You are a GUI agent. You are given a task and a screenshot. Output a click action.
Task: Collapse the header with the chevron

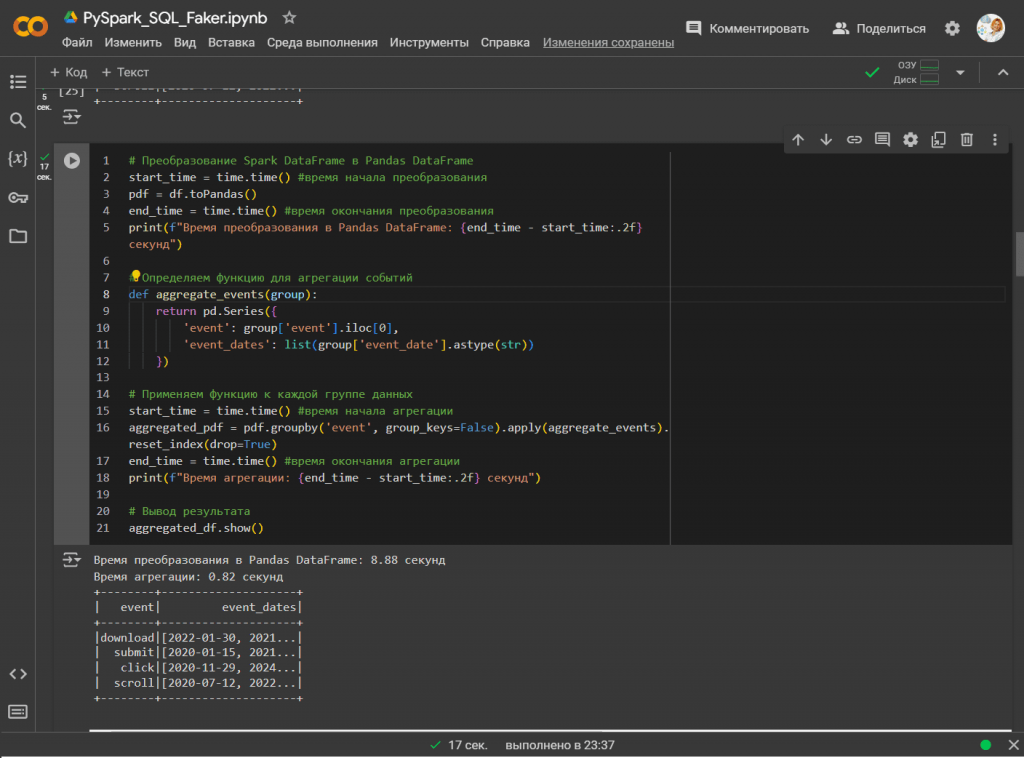pyautogui.click(x=1003, y=71)
